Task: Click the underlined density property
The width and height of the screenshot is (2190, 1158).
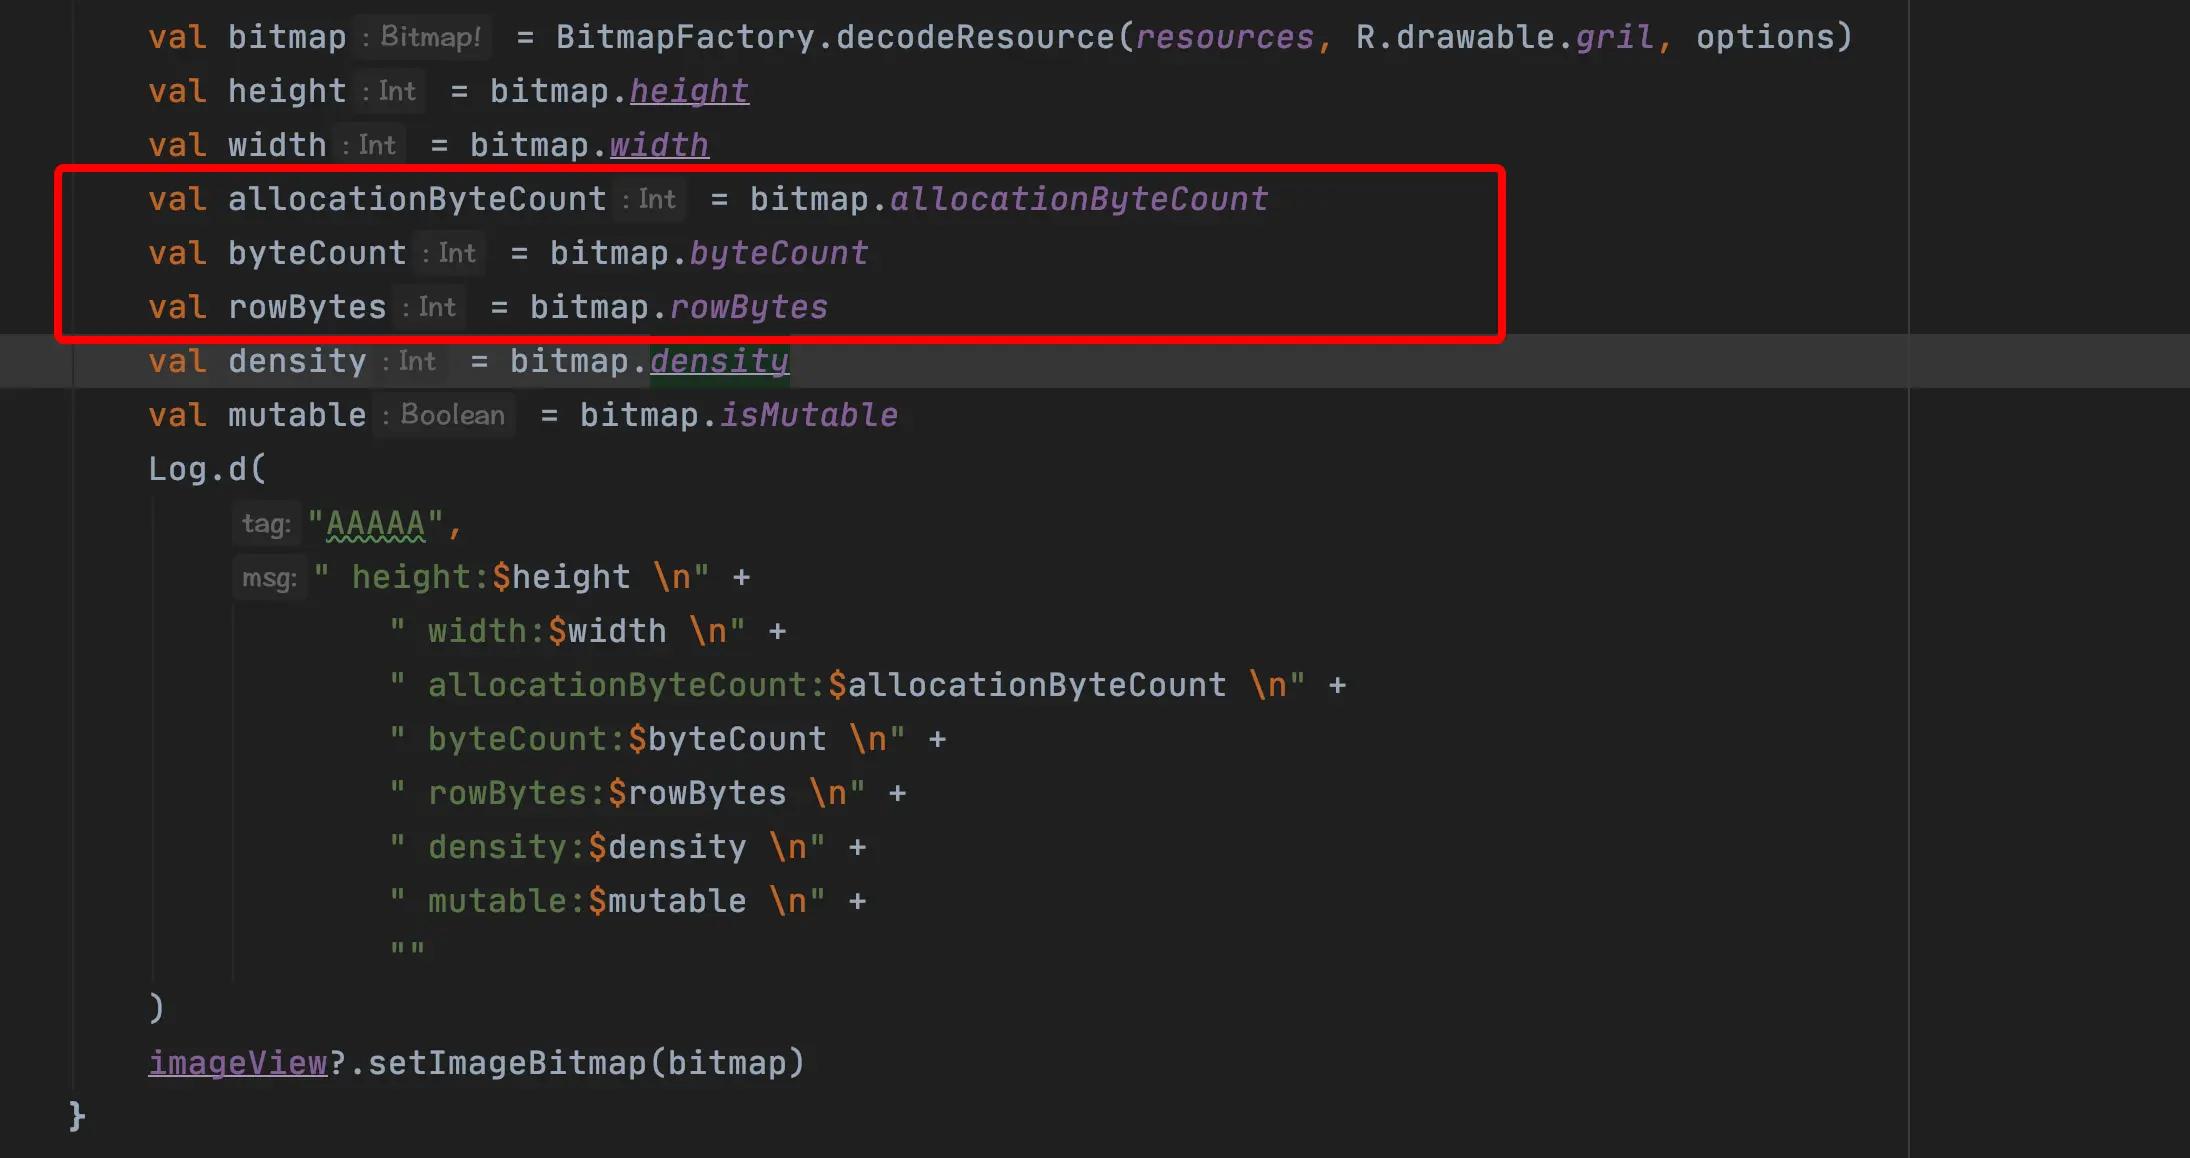Action: tap(719, 361)
